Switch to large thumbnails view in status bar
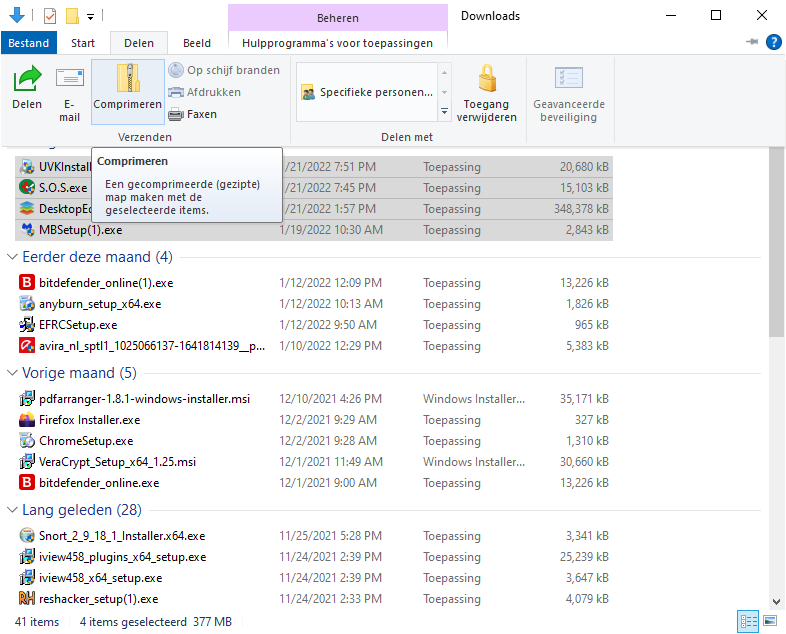The image size is (786, 634). [x=769, y=622]
